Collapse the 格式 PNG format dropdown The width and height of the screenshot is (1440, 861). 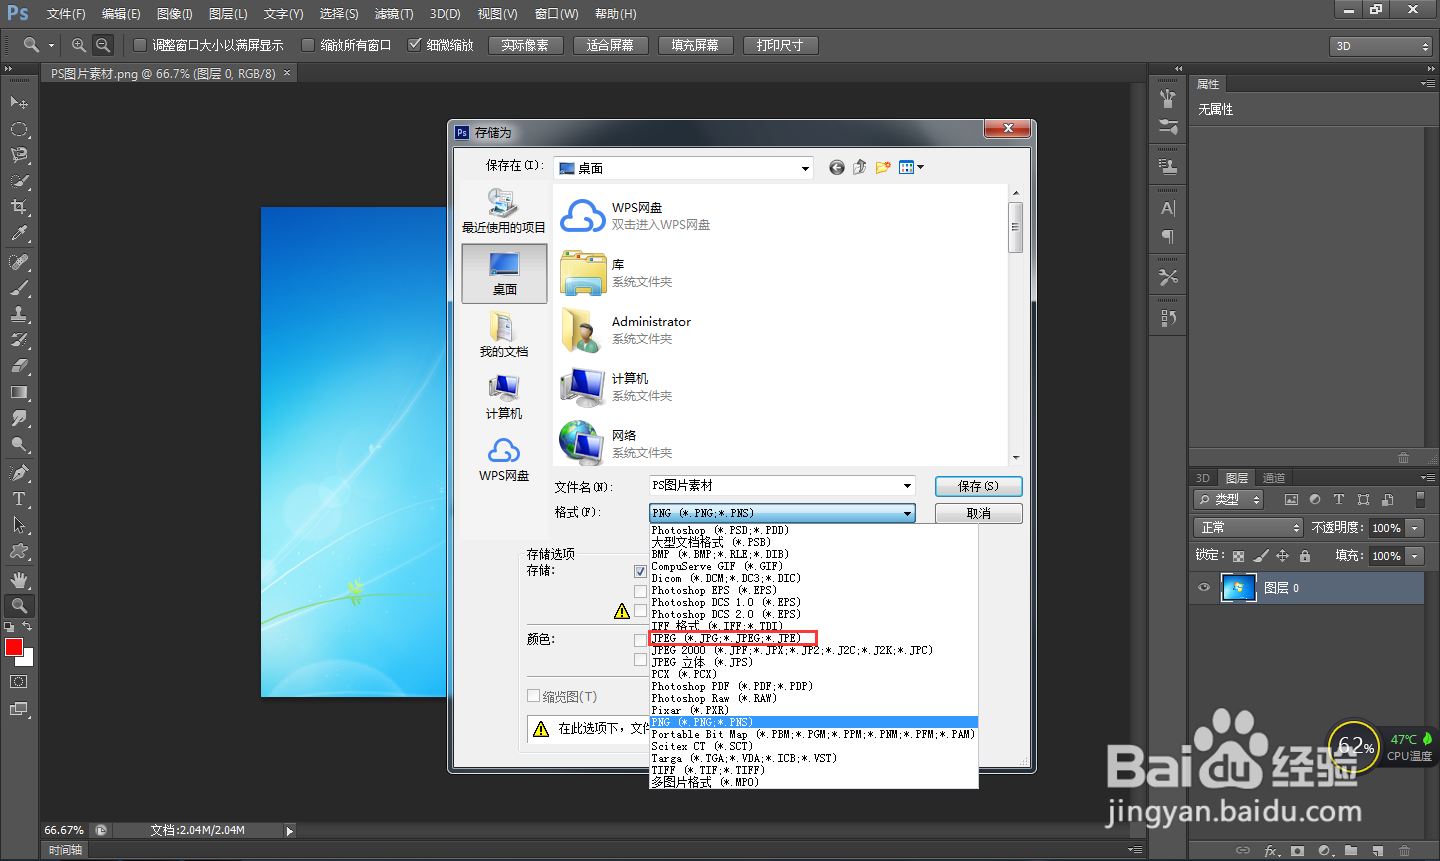(x=907, y=513)
